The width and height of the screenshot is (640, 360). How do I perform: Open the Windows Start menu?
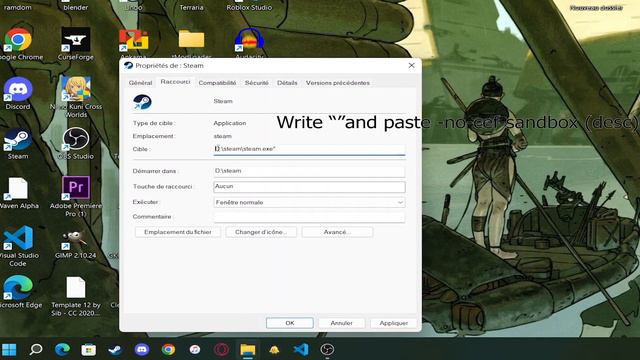[x=9, y=350]
